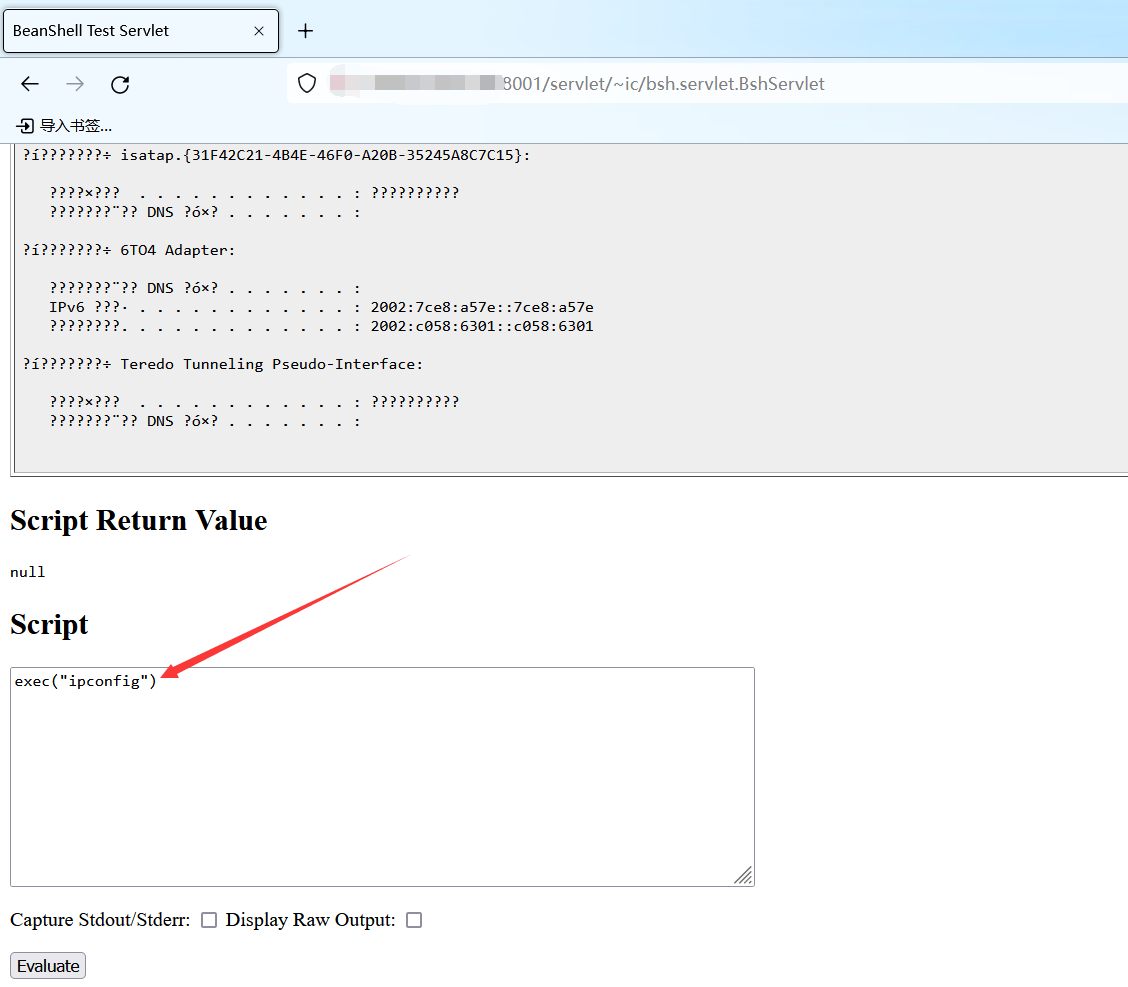This screenshot has width=1128, height=987.
Task: Reload the BshServlet page
Action: point(120,84)
